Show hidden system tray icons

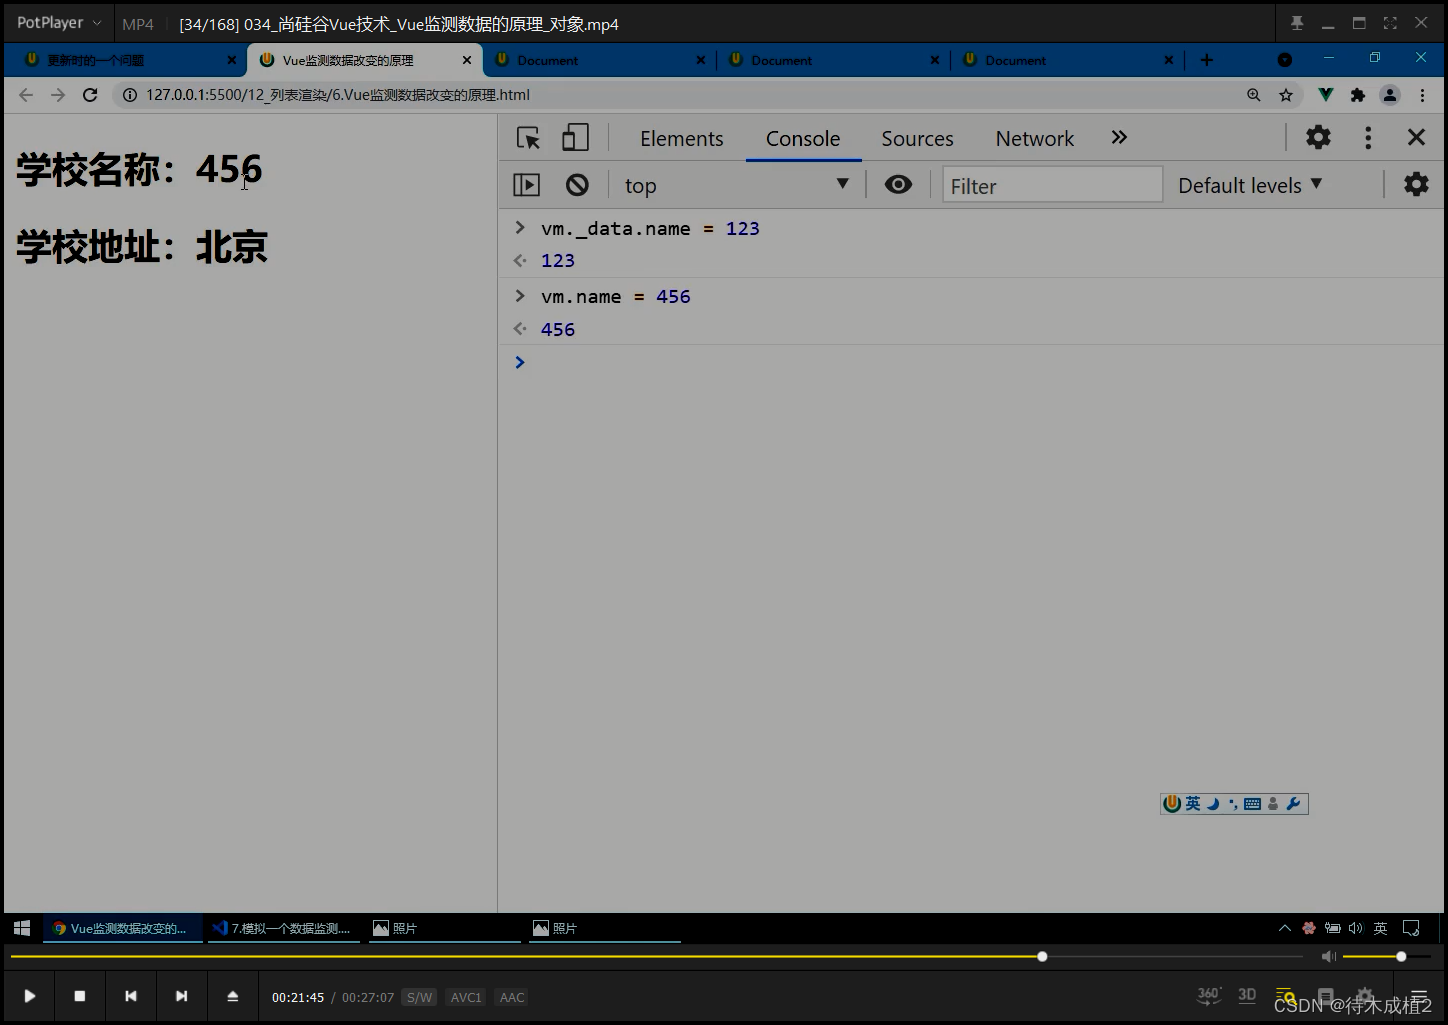(x=1285, y=928)
